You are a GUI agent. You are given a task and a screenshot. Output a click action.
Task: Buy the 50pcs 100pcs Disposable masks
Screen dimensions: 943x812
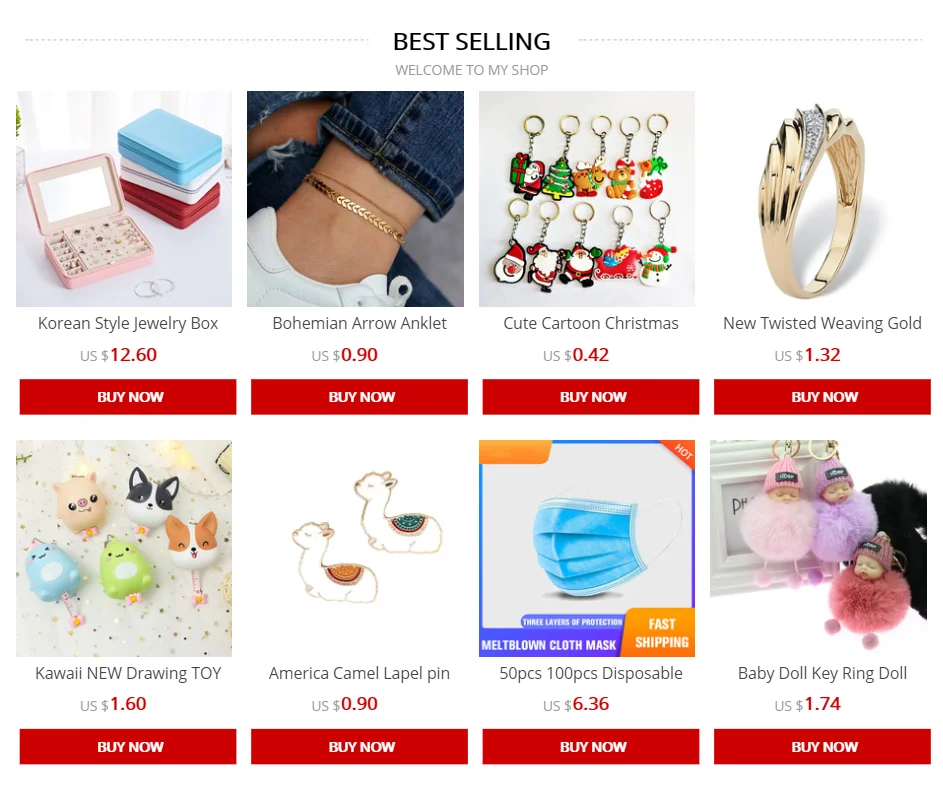[x=591, y=747]
